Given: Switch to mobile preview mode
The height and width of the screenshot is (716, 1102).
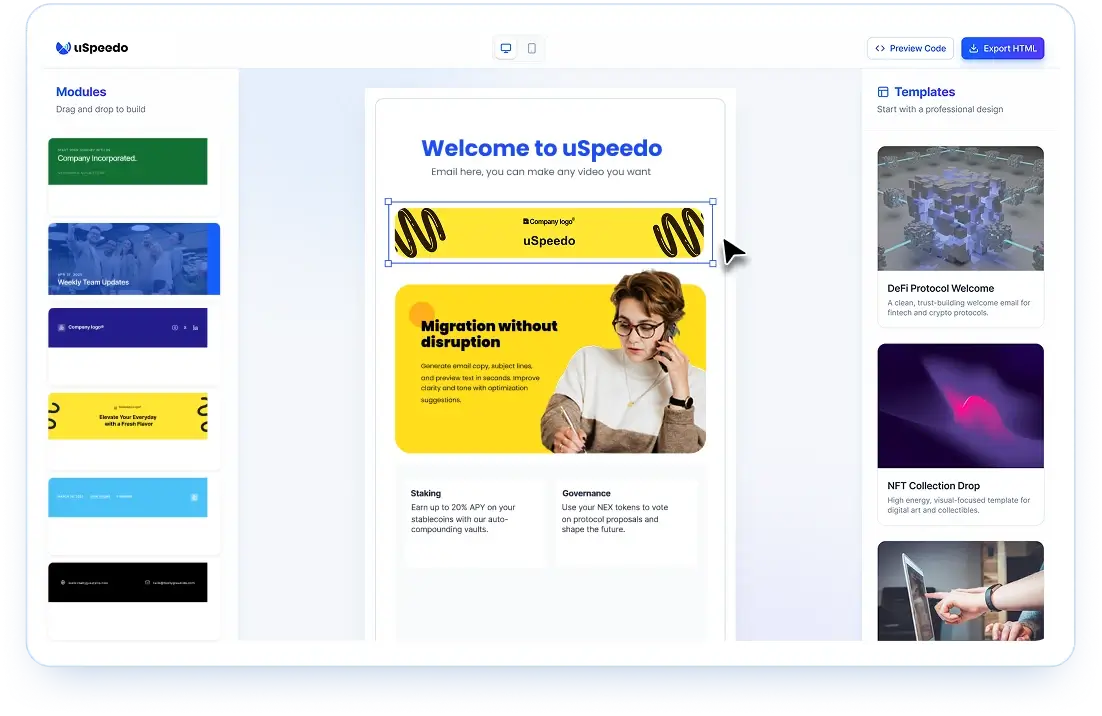Looking at the screenshot, I should [x=531, y=47].
